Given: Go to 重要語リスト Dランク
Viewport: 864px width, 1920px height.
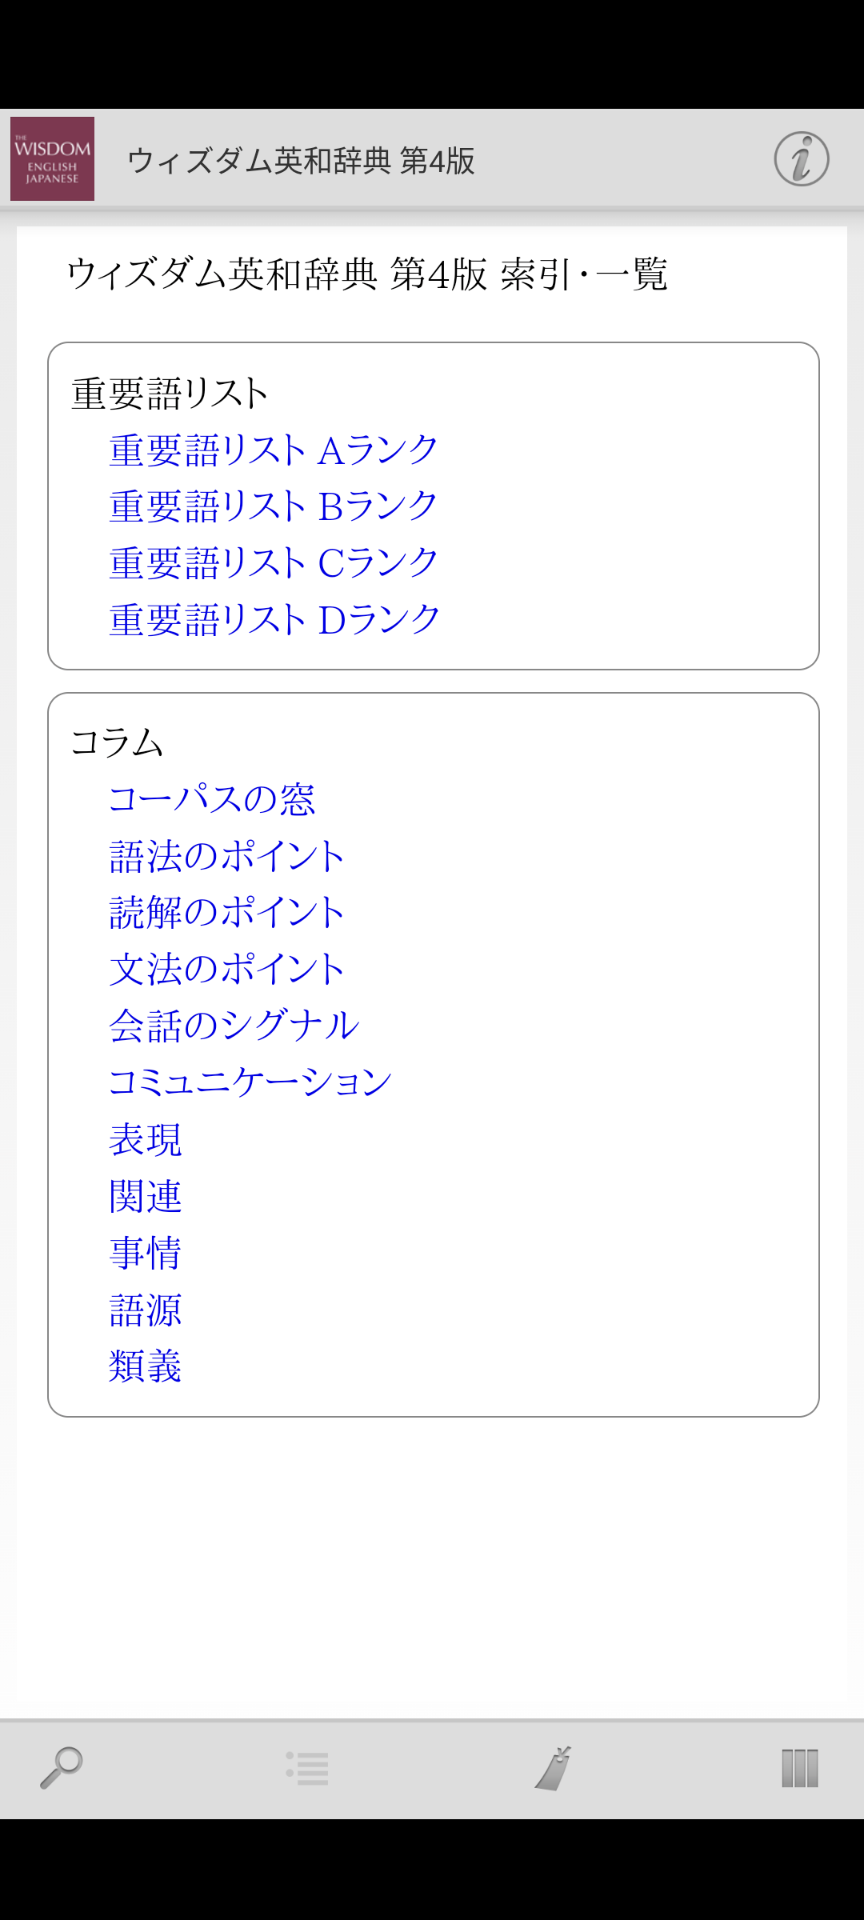Looking at the screenshot, I should [x=274, y=620].
